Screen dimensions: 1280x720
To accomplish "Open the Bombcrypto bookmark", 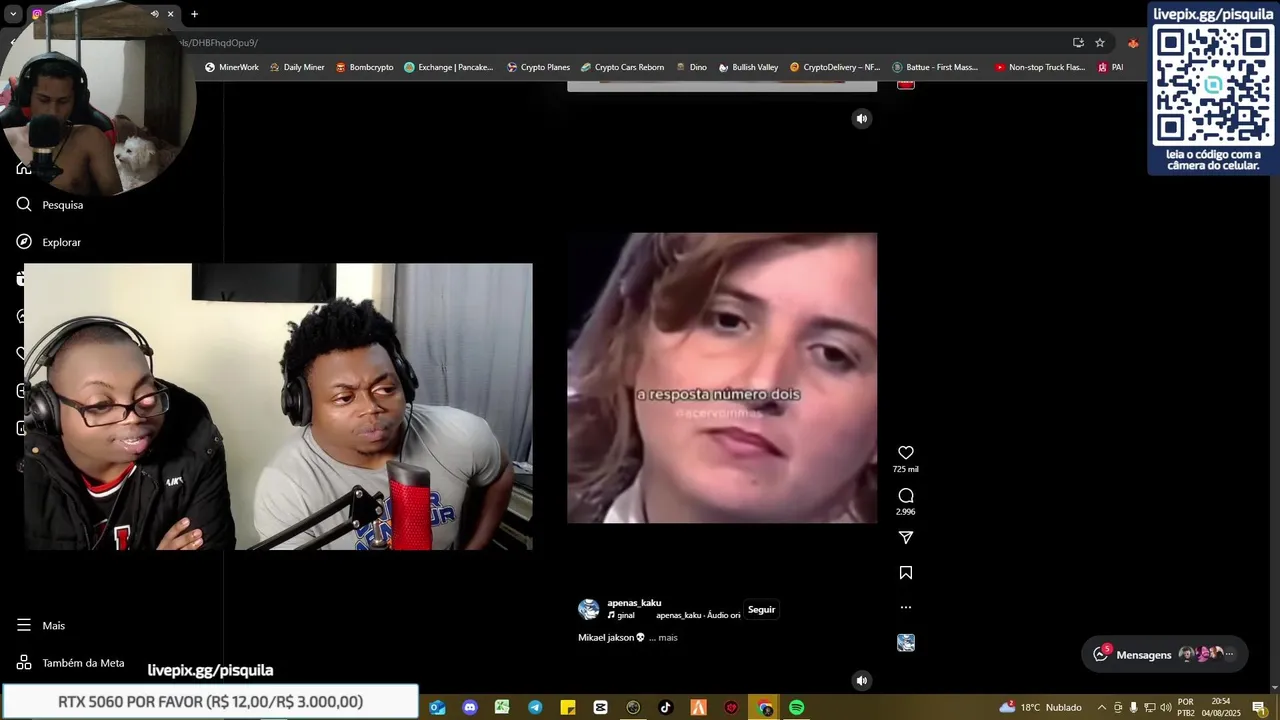I will 364,67.
